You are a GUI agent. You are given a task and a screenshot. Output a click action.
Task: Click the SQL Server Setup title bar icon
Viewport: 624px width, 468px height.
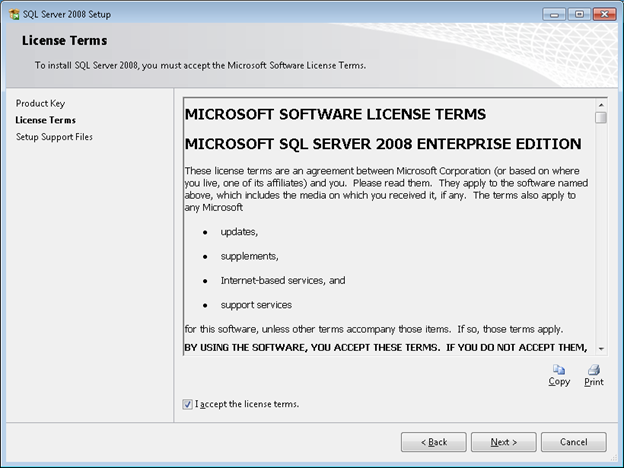14,14
